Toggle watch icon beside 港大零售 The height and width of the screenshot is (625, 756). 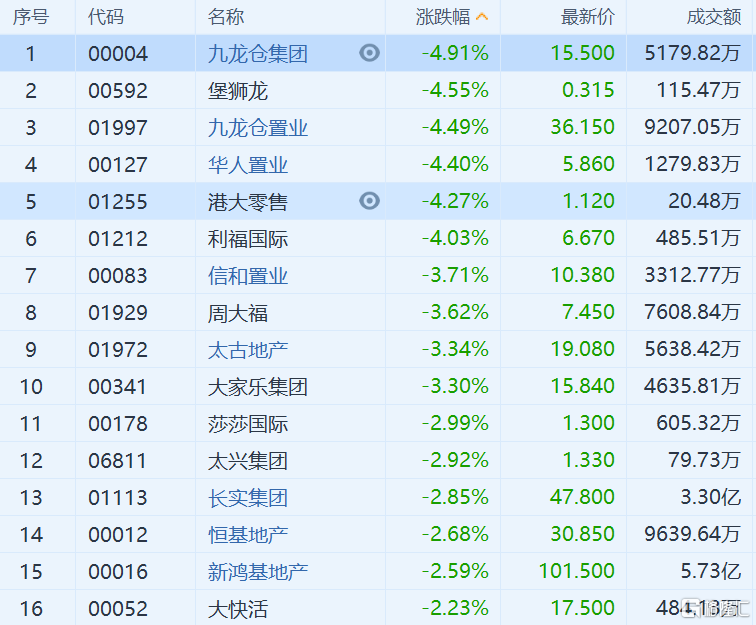pyautogui.click(x=369, y=201)
